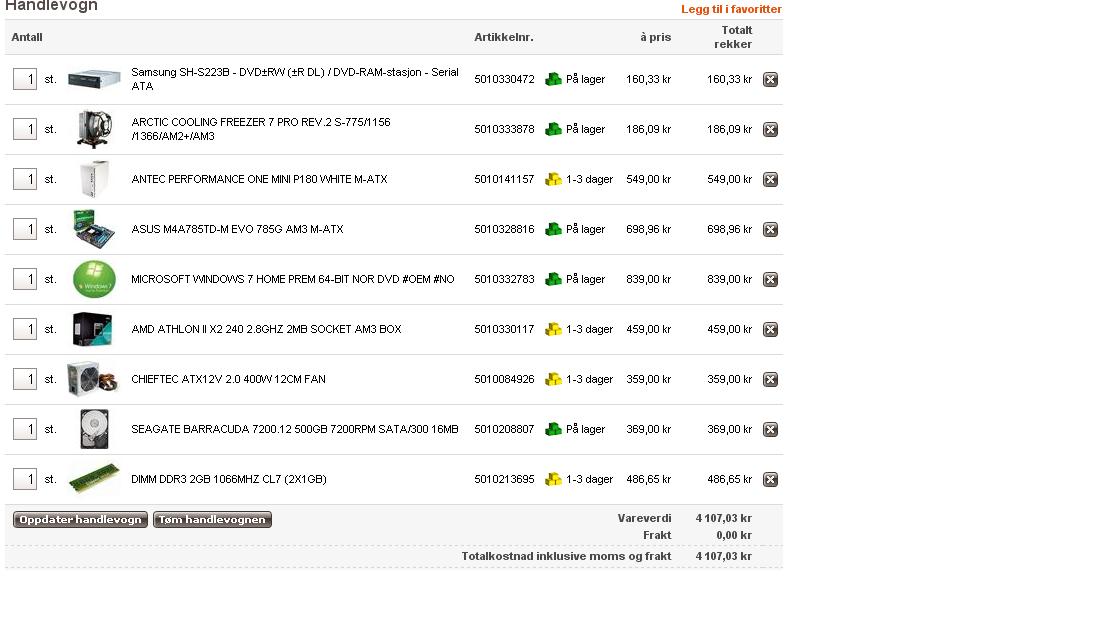The width and height of the screenshot is (1103, 634).
Task: Click green stock icon for Arctic Cooling Freezer
Action: (554, 129)
